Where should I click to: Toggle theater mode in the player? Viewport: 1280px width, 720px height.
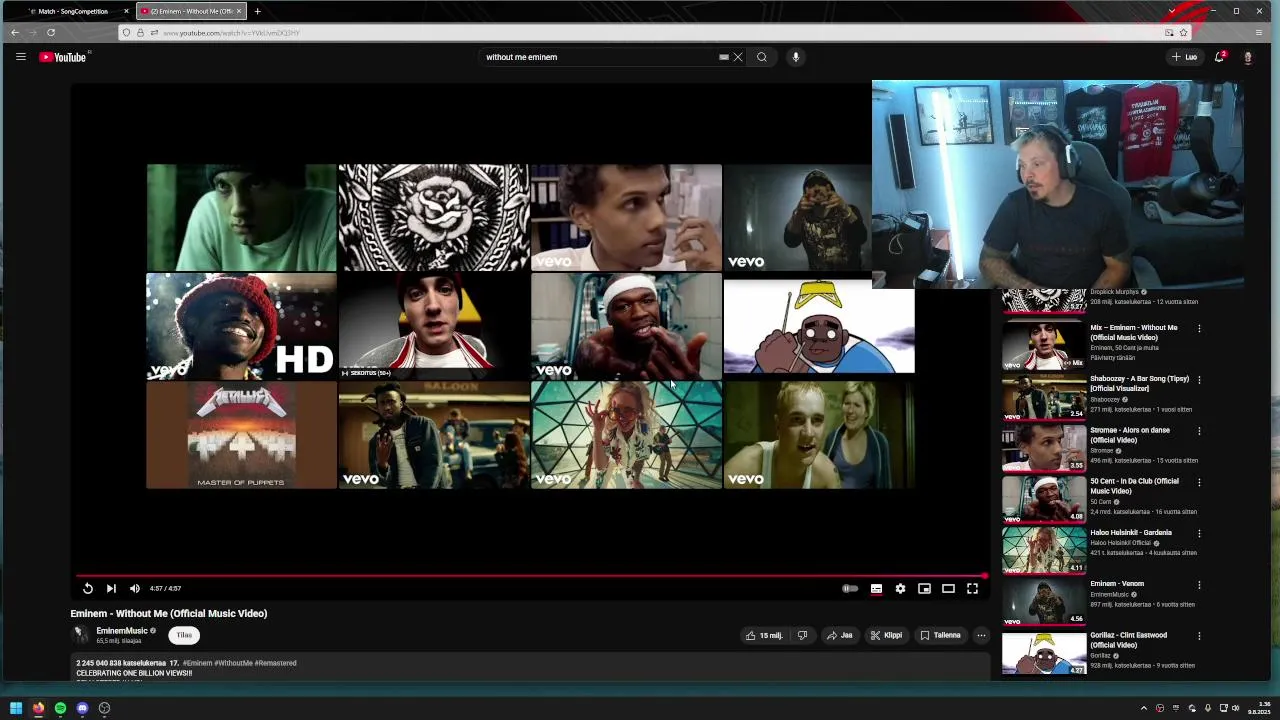click(x=948, y=589)
